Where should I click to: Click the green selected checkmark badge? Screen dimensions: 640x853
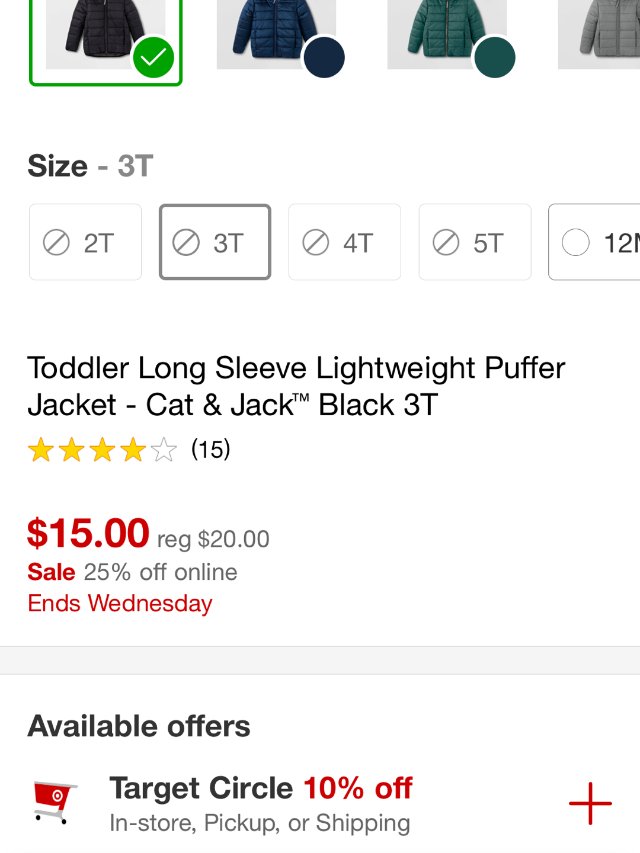click(x=153, y=59)
